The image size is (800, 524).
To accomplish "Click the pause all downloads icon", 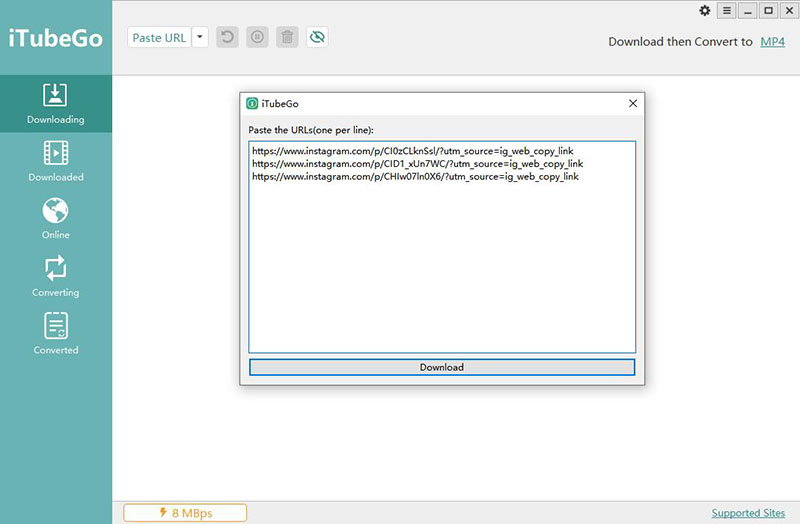I will coord(257,37).
